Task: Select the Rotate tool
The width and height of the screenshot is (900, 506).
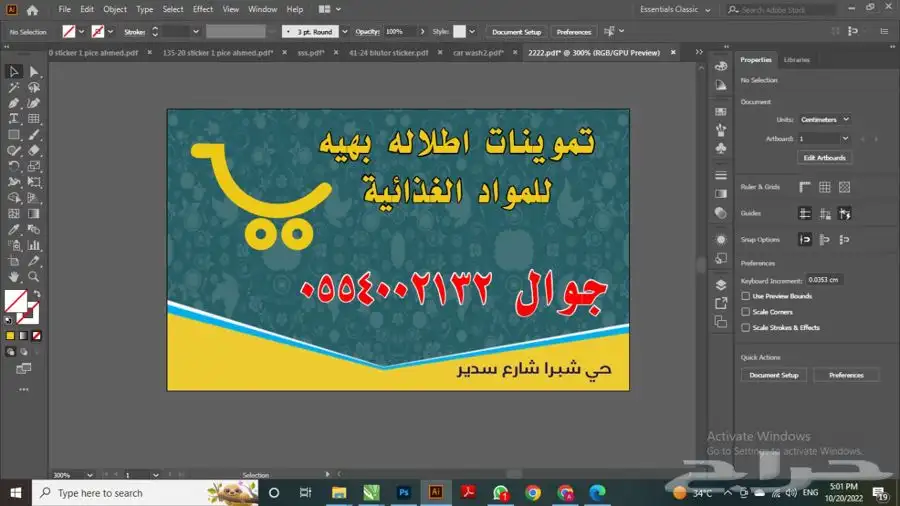Action: pos(14,166)
